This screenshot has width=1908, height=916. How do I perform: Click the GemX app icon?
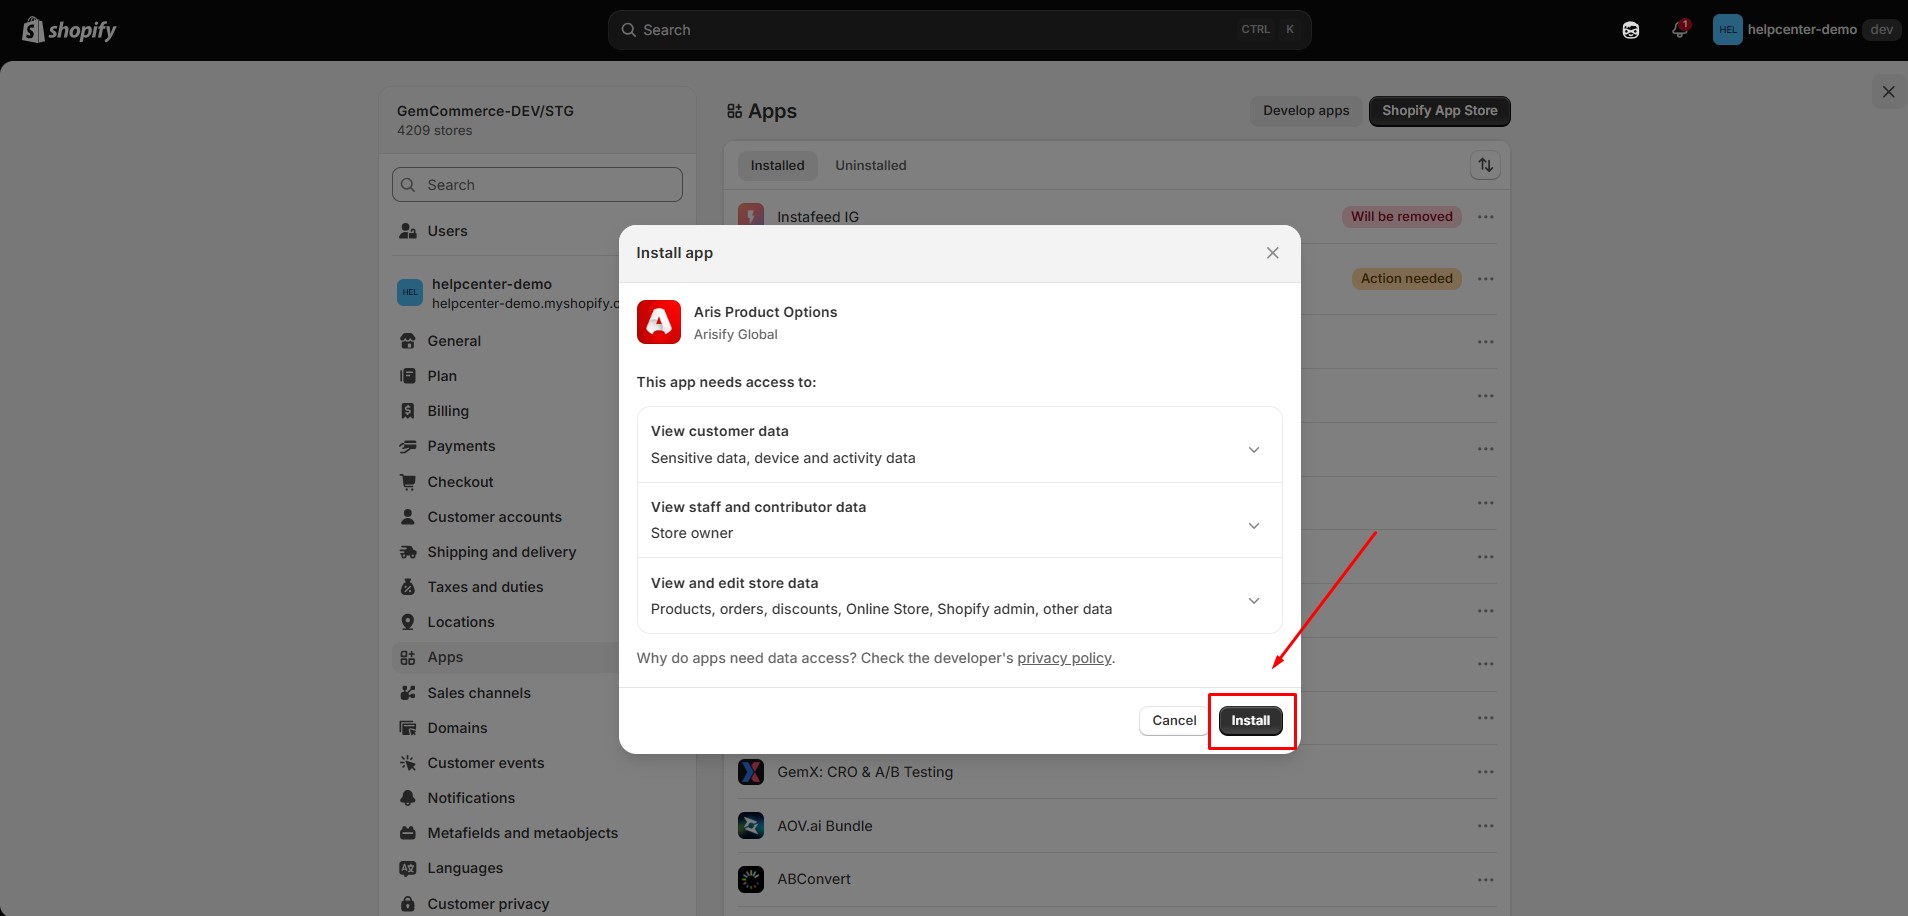tap(751, 772)
